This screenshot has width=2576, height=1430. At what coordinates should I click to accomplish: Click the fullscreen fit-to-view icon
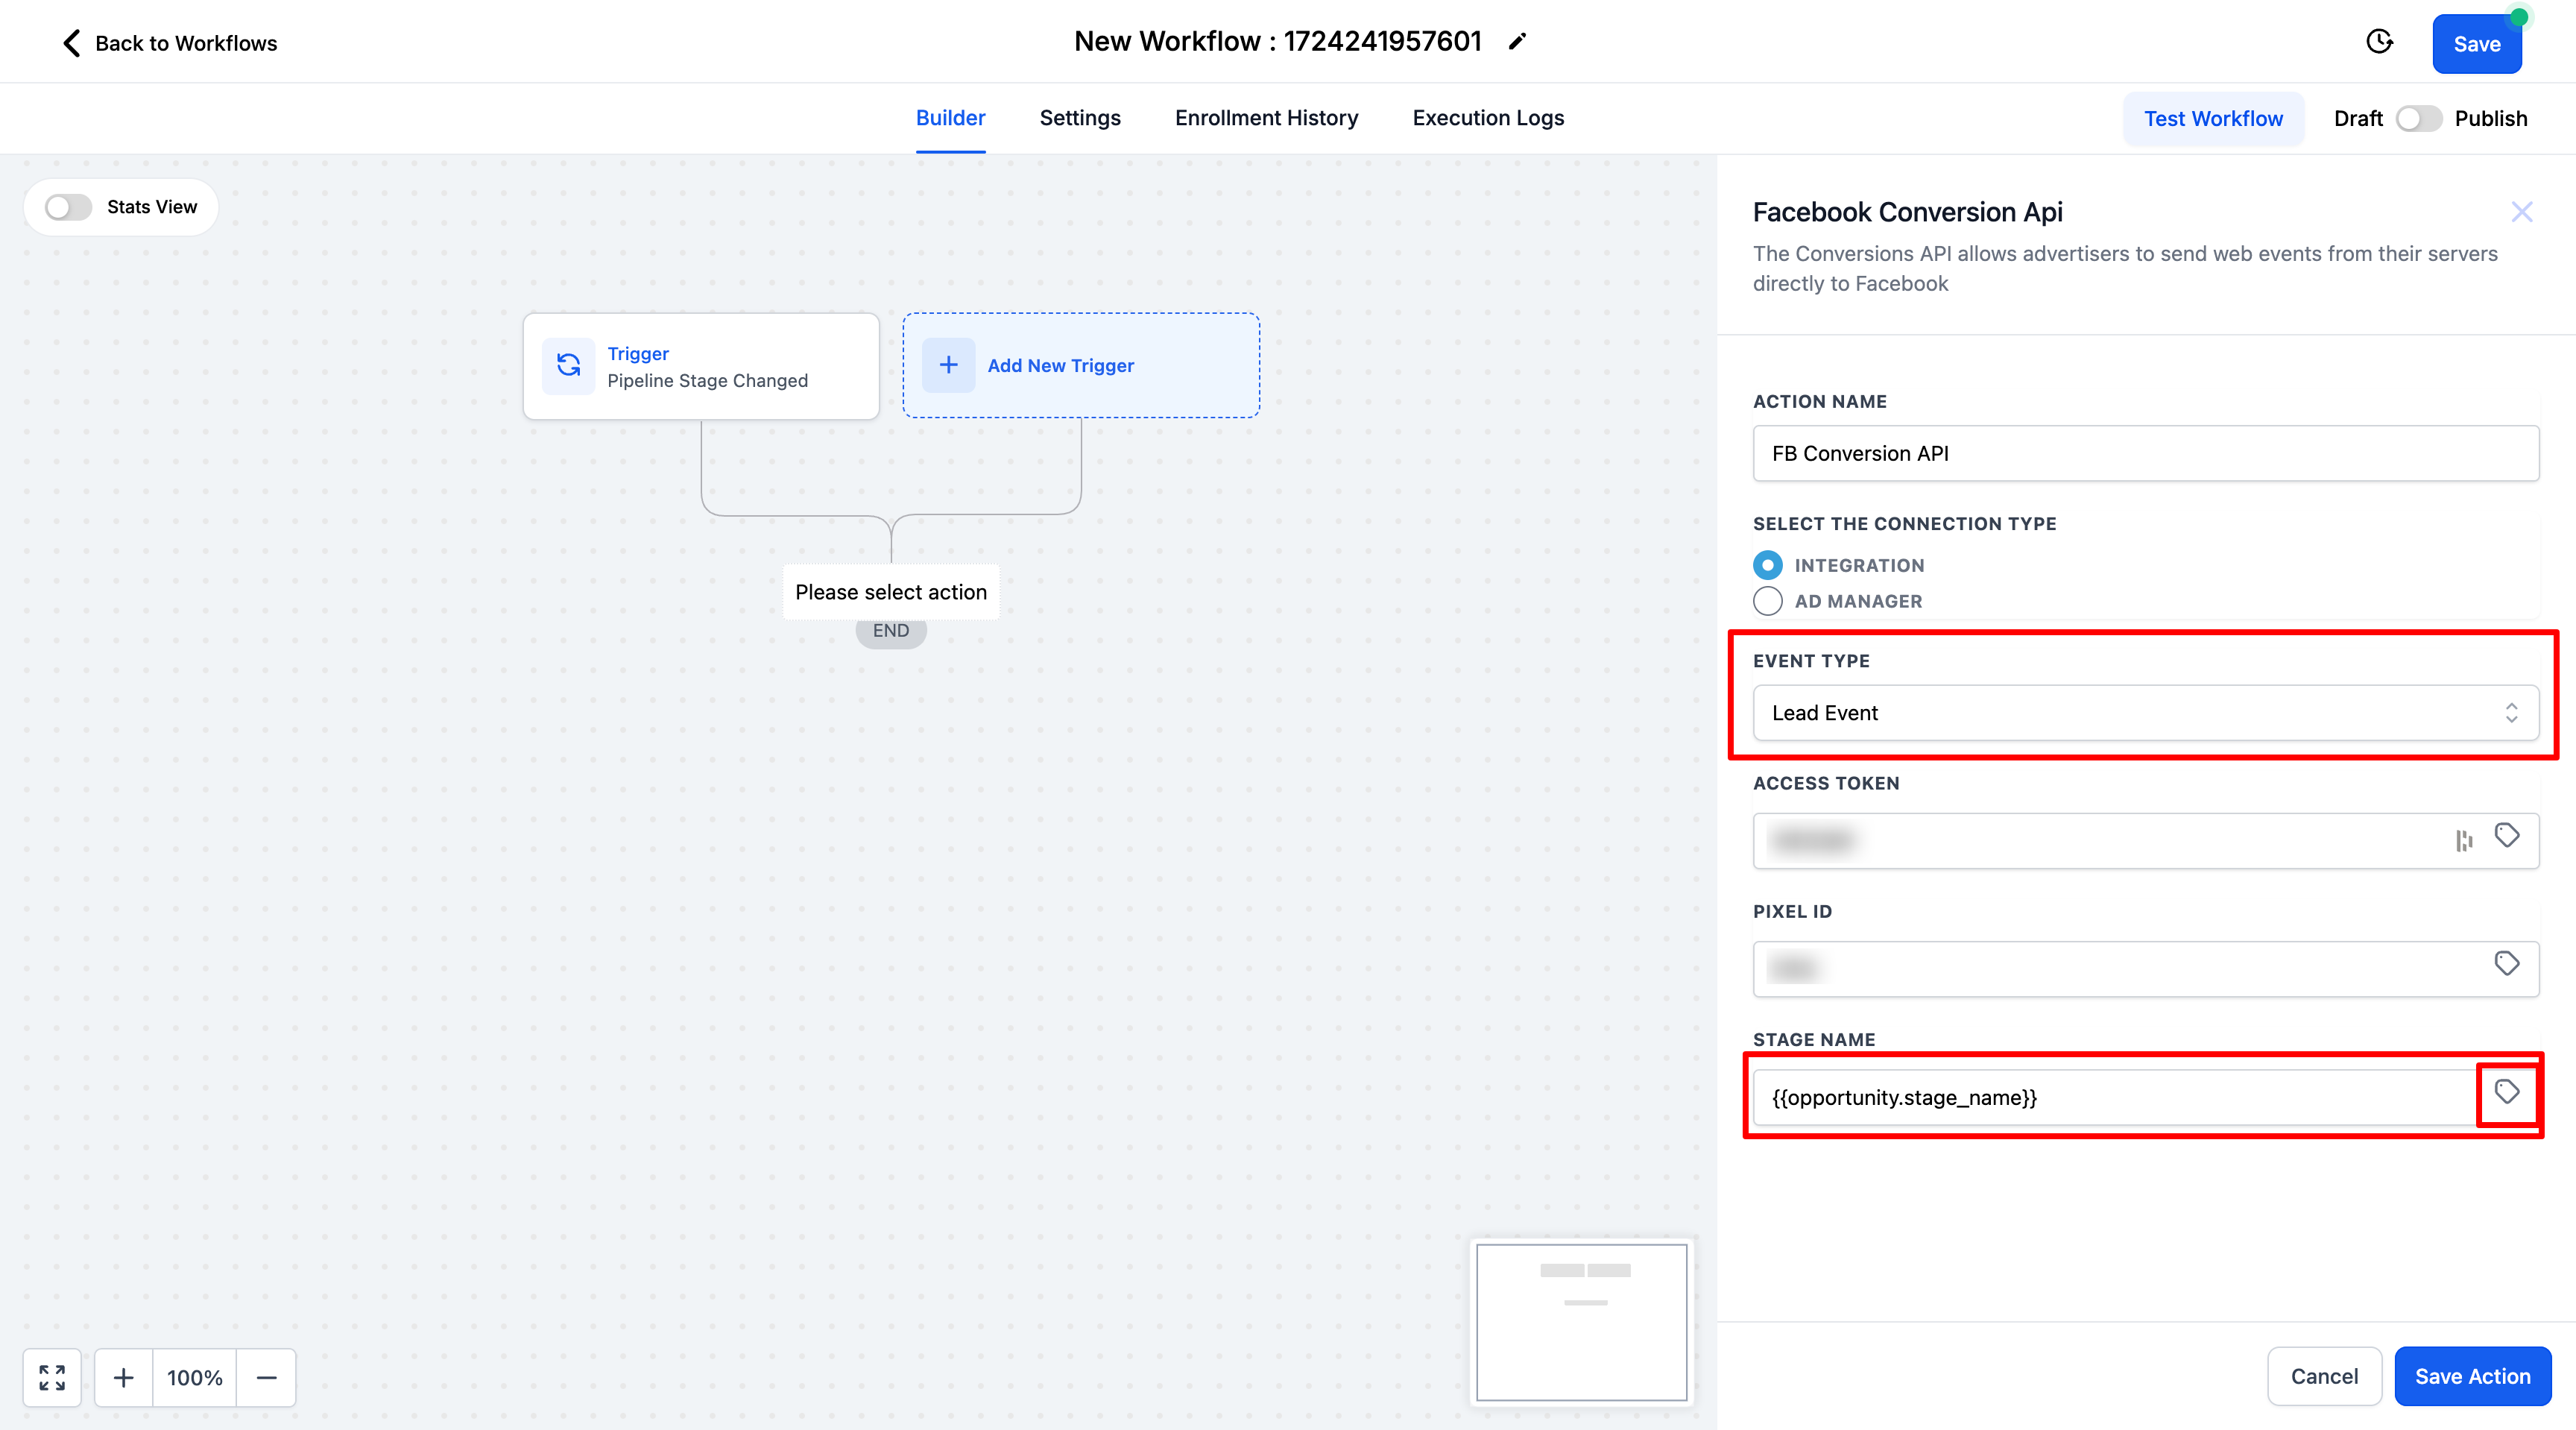52,1378
